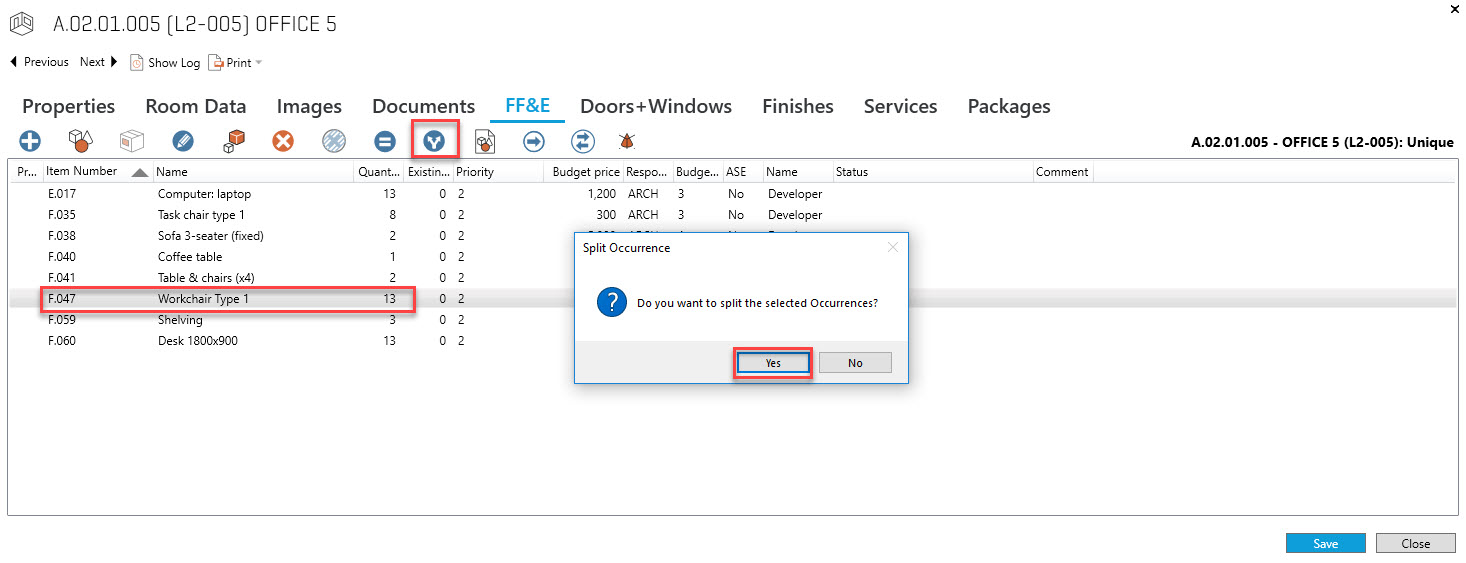Screen dimensions: 1466x563
Task: Click the split occurrence fork icon
Action: click(x=433, y=141)
